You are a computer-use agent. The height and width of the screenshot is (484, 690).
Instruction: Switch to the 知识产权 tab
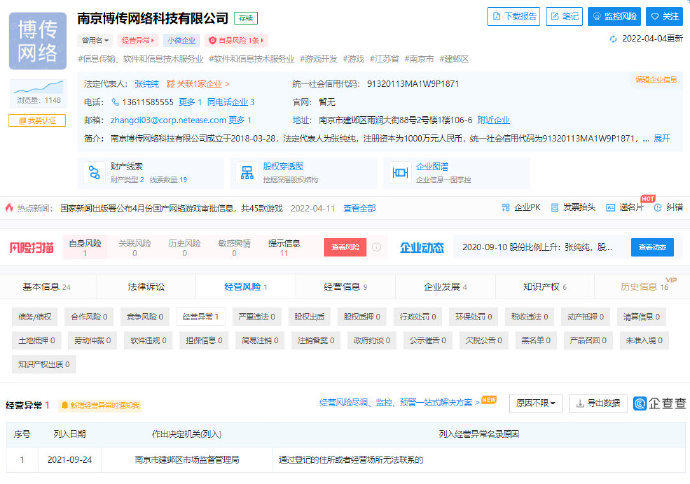point(545,287)
